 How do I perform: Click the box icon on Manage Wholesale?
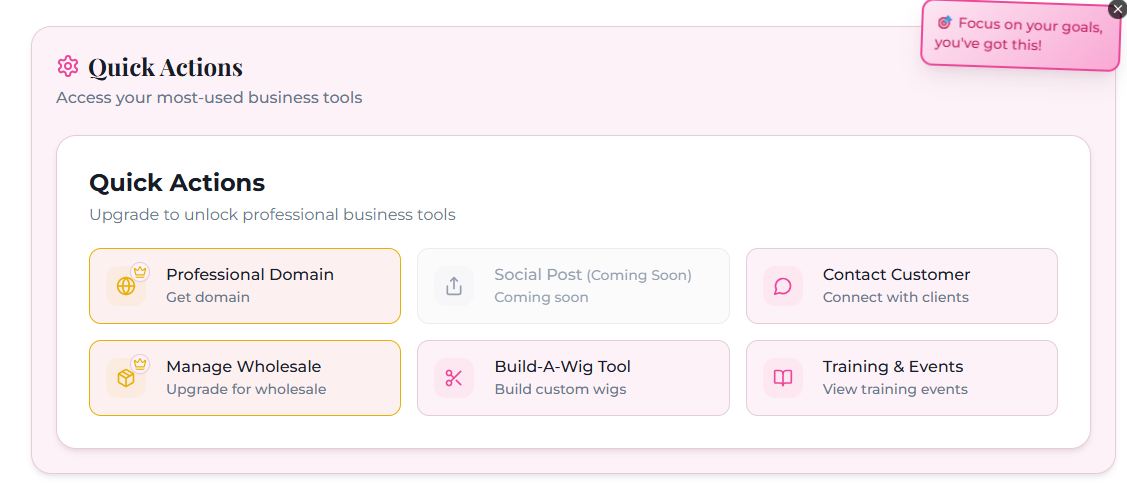point(126,379)
